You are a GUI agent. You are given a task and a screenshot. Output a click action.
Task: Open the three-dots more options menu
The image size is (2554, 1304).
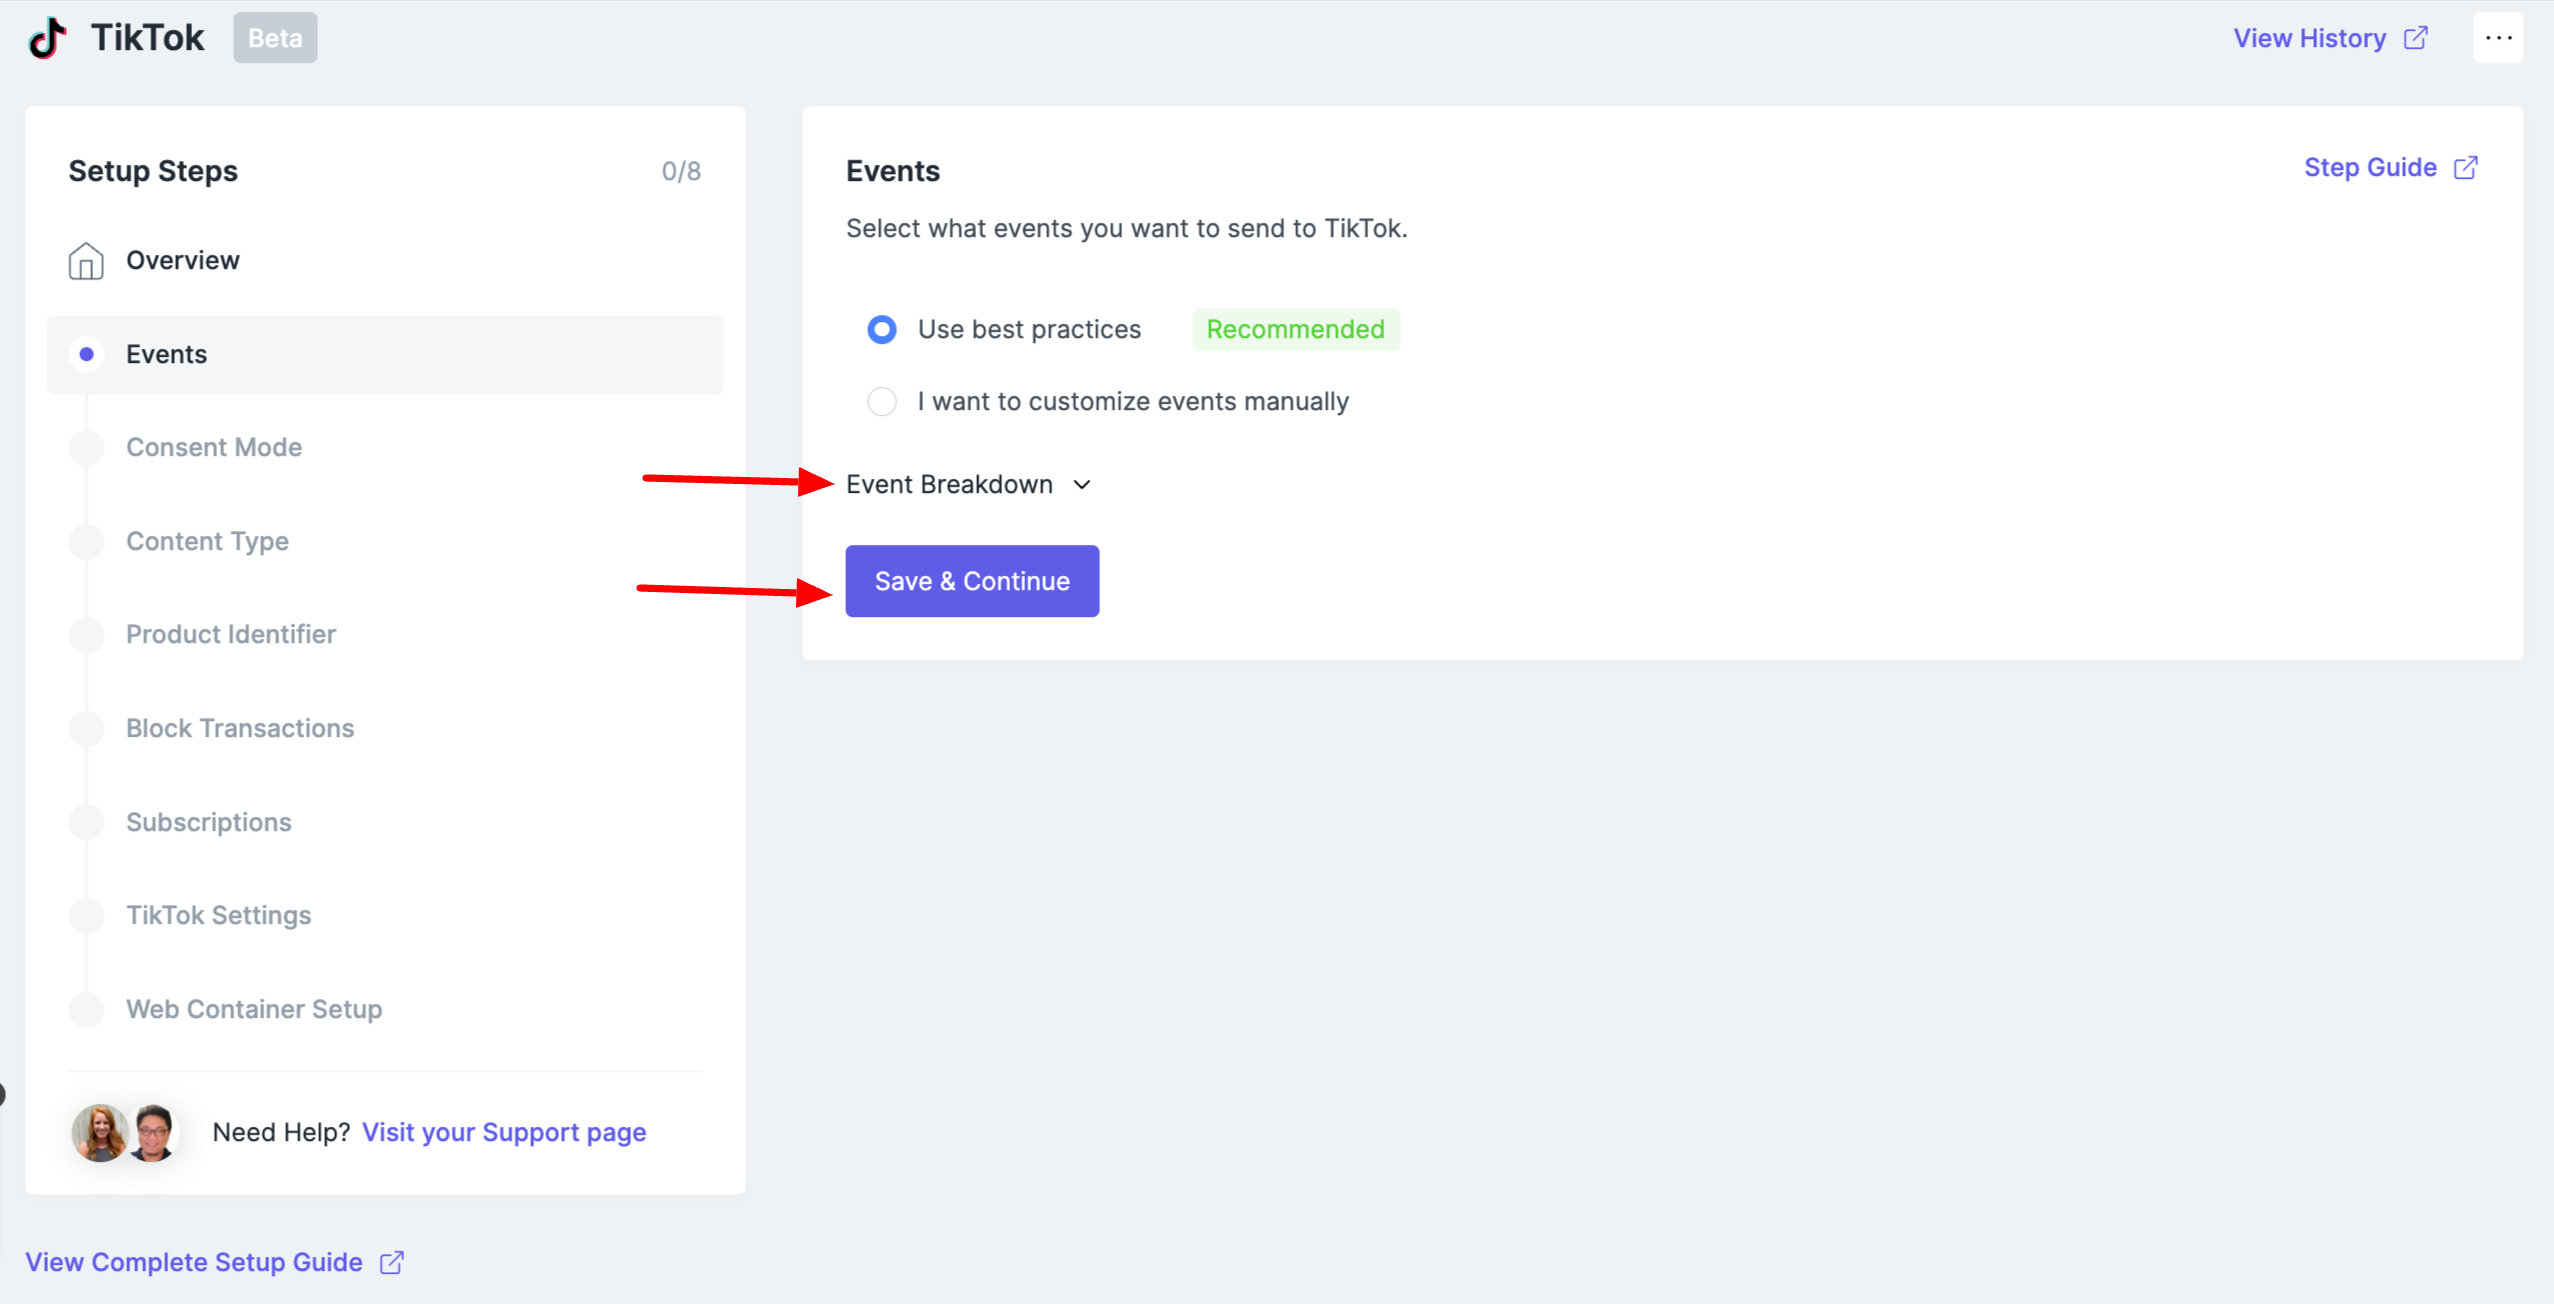pos(2497,38)
